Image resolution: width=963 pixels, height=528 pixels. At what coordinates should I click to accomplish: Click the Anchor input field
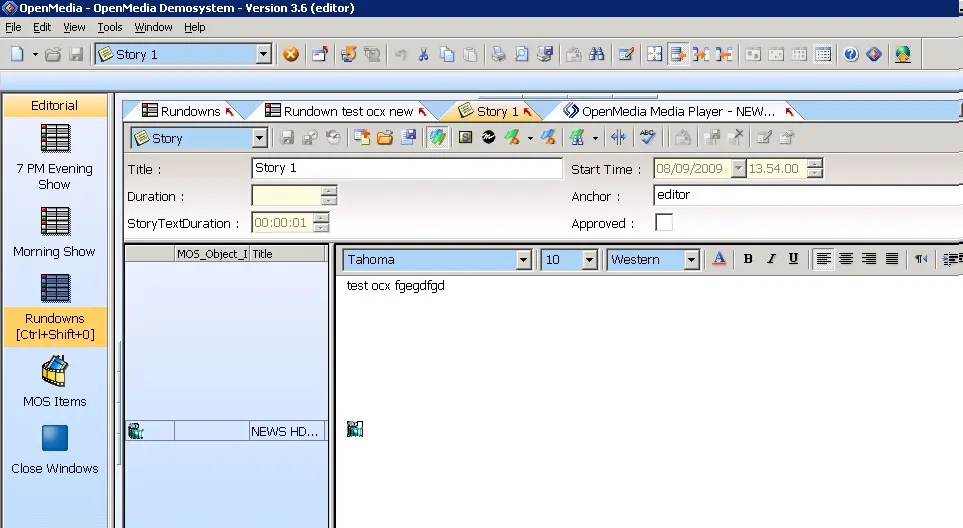coord(806,195)
